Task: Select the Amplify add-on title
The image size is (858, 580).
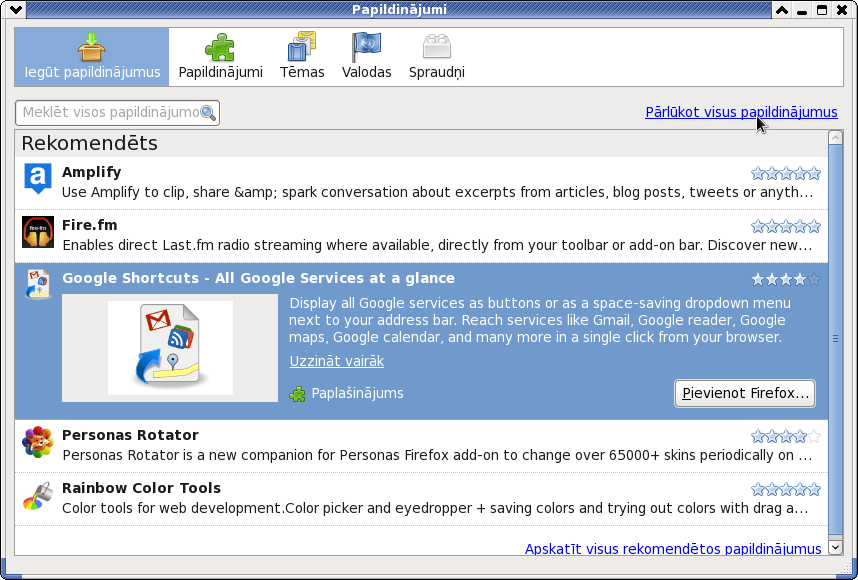Action: pos(91,172)
